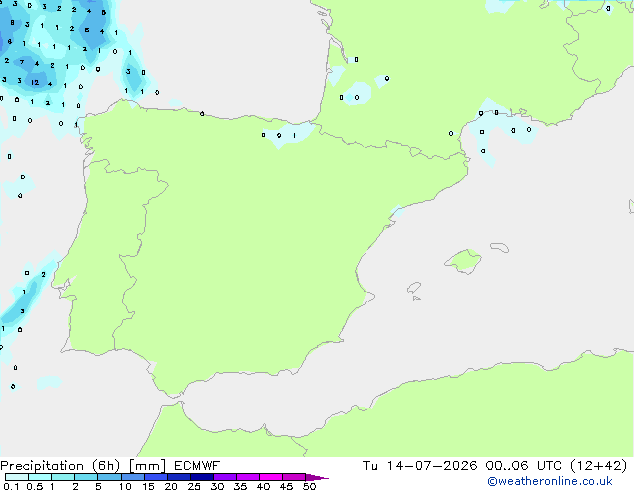The height and width of the screenshot is (490, 634).
Task: Click the legend label '50'
Action: pyautogui.click(x=309, y=486)
